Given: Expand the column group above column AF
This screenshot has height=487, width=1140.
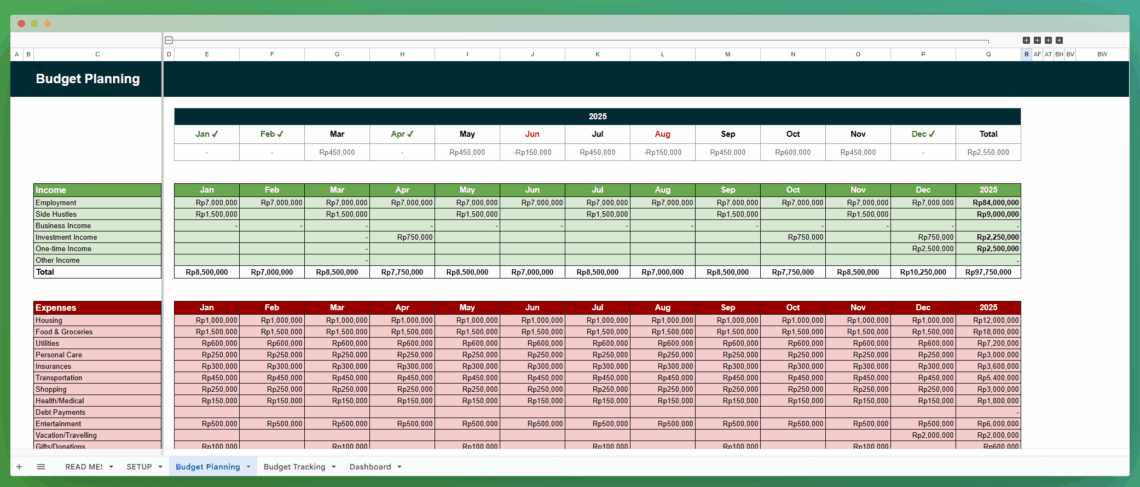Looking at the screenshot, I should pos(1037,41).
